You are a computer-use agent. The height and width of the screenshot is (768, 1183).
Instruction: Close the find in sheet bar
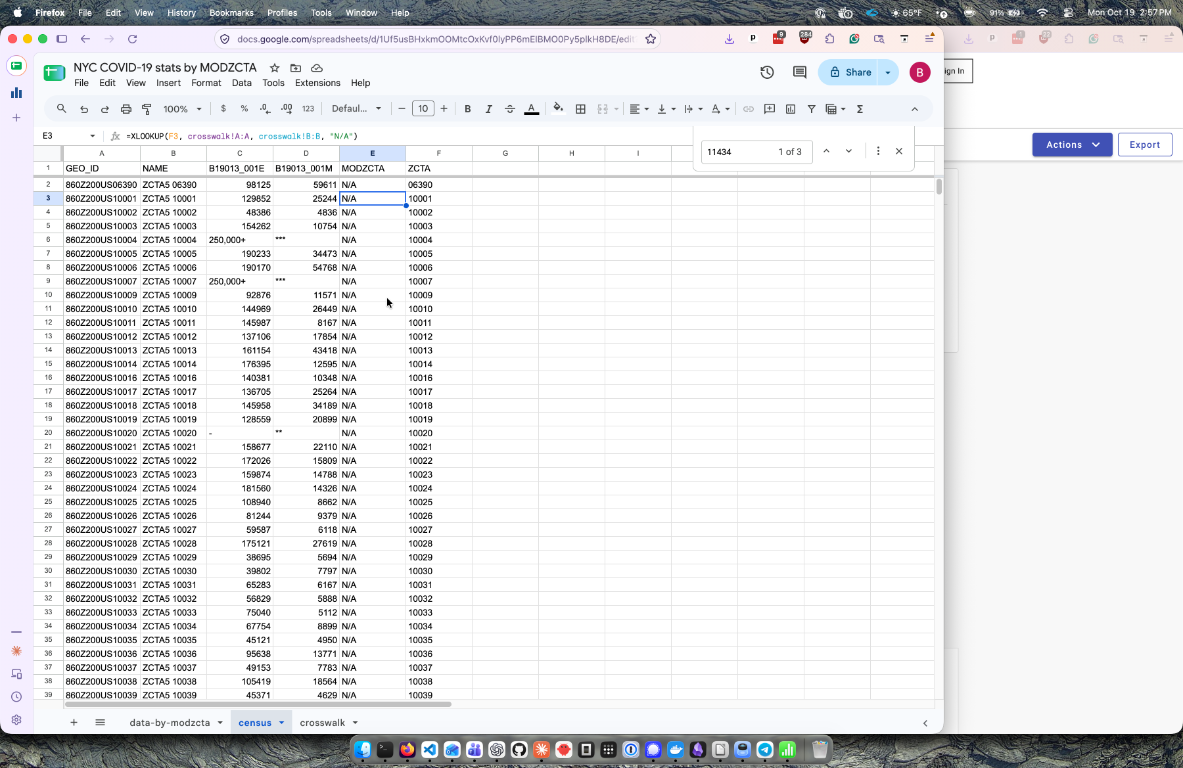point(899,152)
